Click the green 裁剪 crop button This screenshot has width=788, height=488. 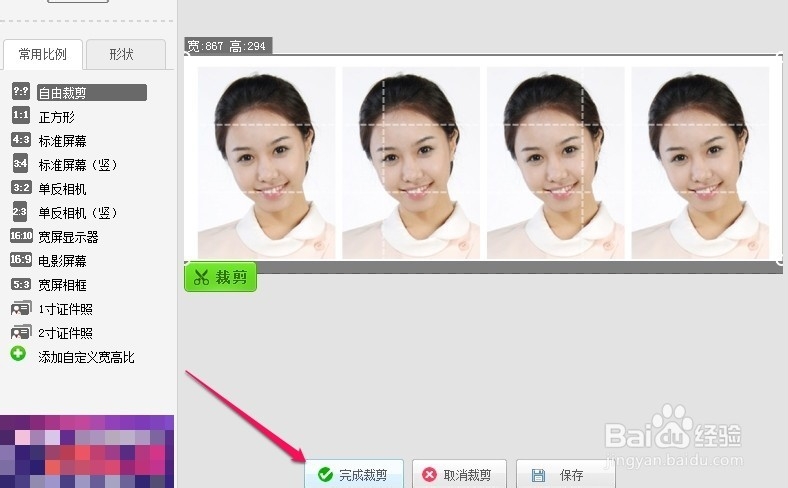coord(221,277)
